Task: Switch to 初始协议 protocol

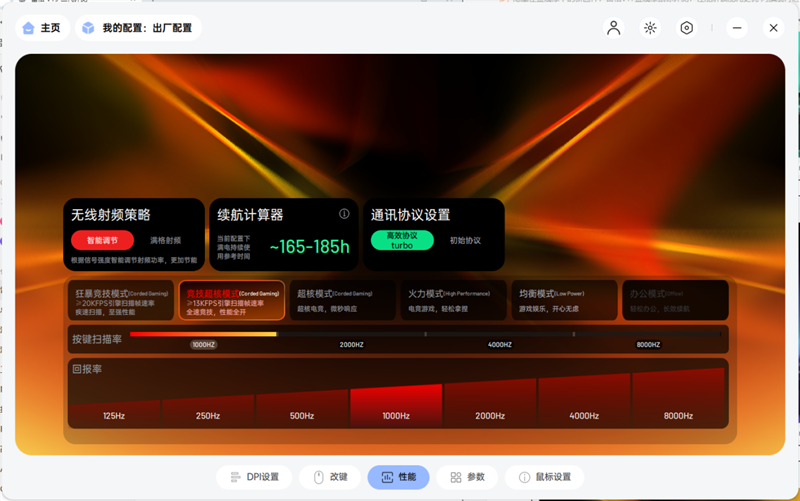Action: tap(465, 240)
